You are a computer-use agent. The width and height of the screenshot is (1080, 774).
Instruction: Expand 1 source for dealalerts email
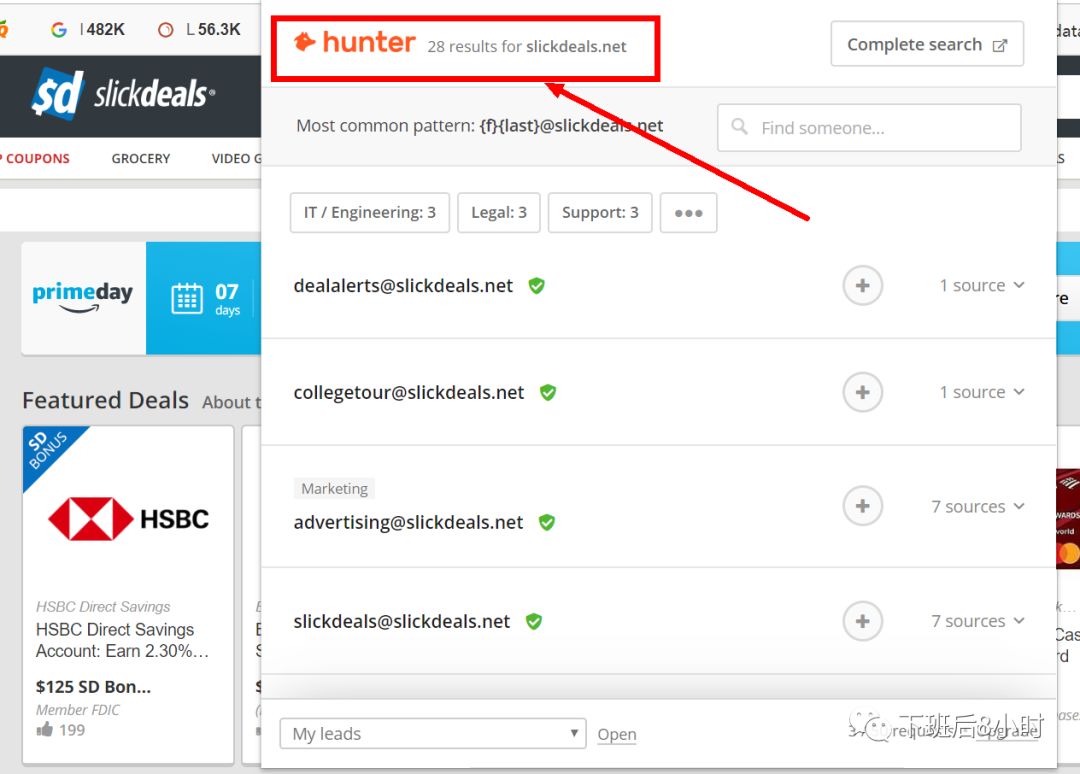click(x=982, y=285)
